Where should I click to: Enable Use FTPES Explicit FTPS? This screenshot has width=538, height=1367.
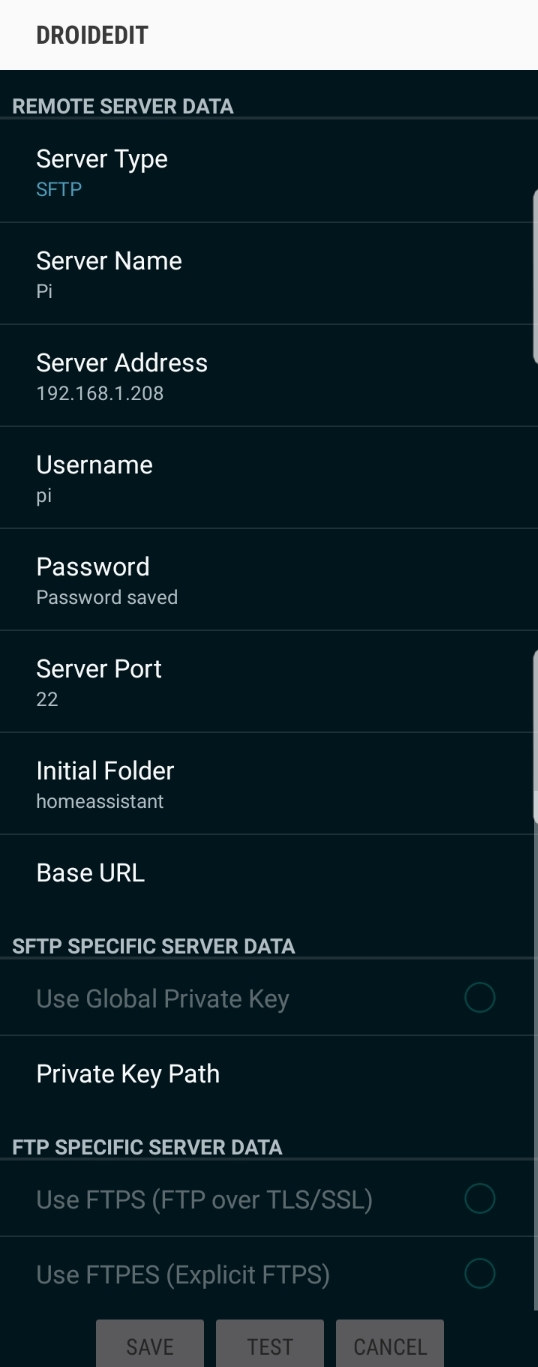480,1274
